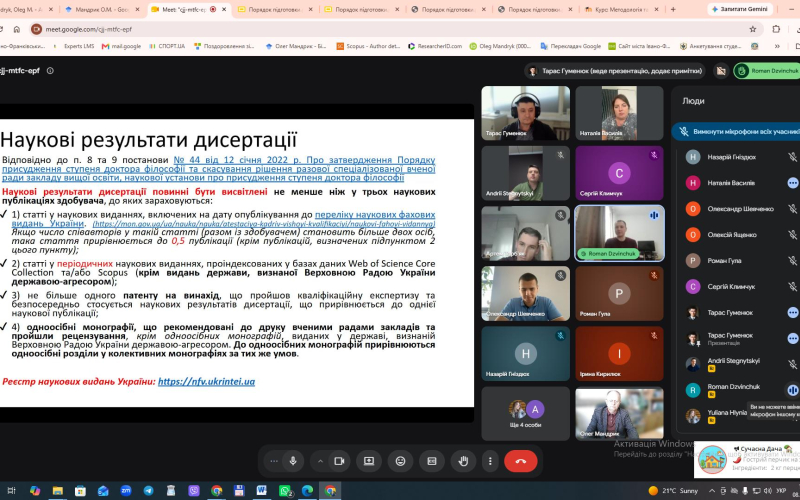Switch to first 'Порядок підготовки' tab

[276, 9]
